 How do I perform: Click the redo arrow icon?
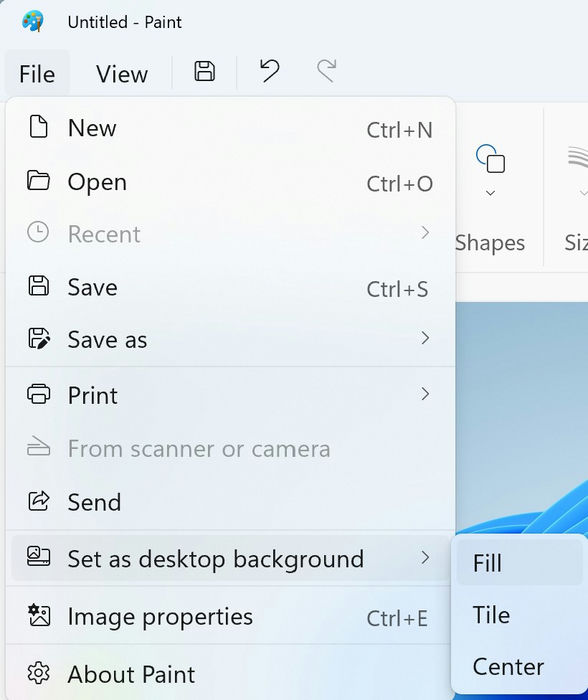pyautogui.click(x=327, y=71)
